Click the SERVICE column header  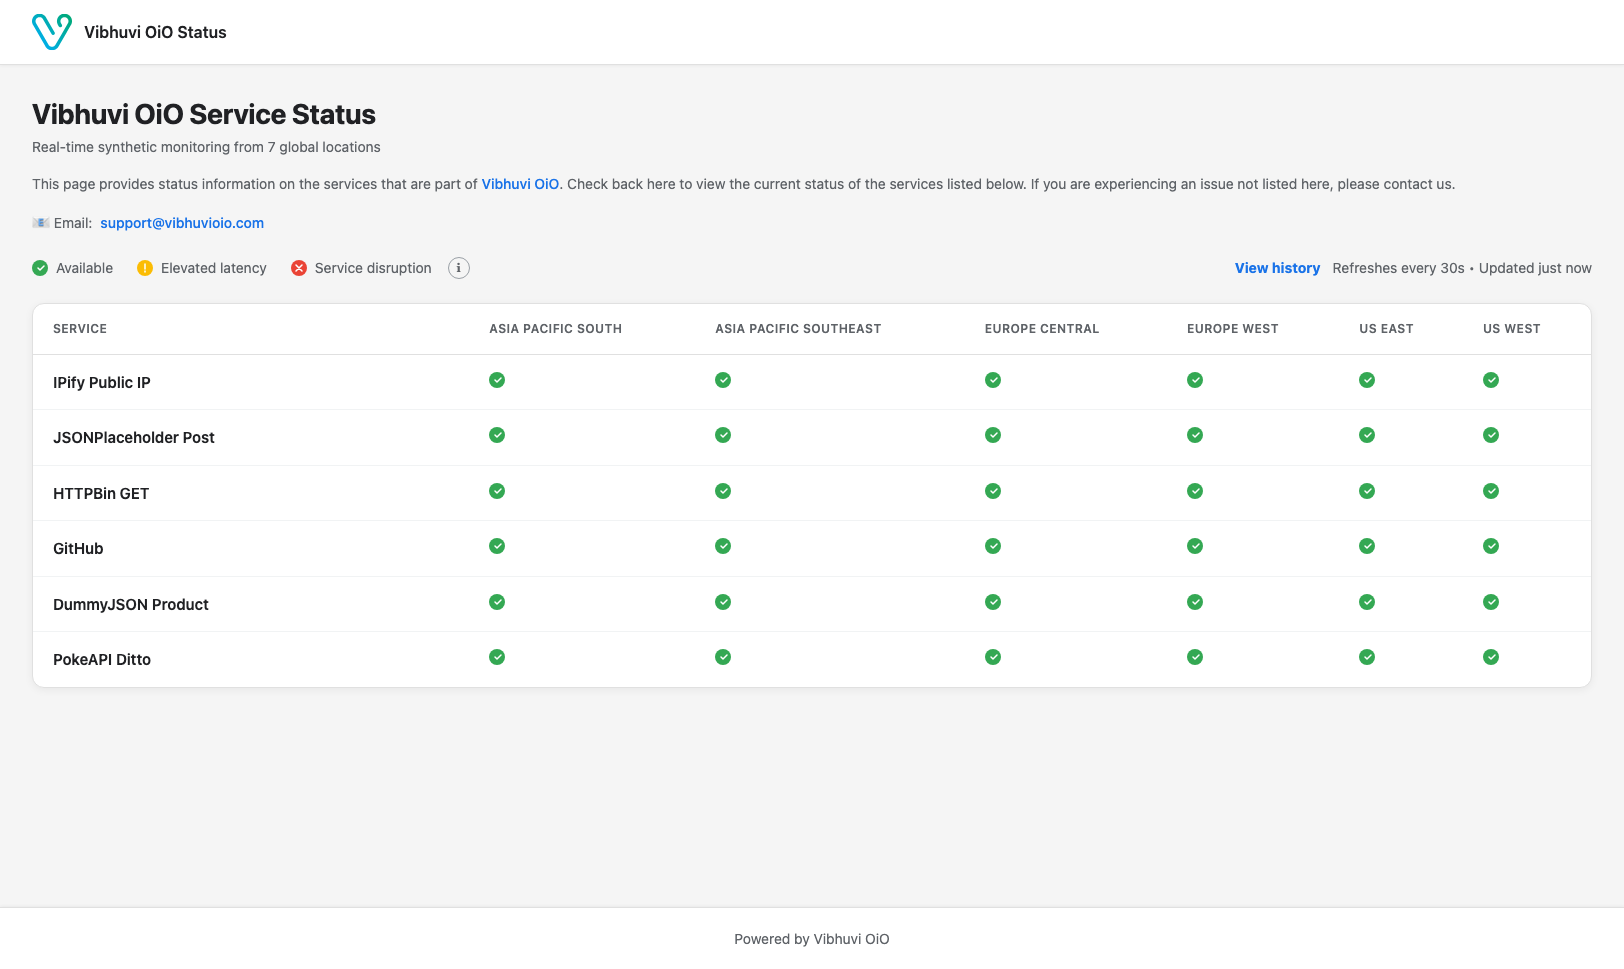(x=80, y=329)
